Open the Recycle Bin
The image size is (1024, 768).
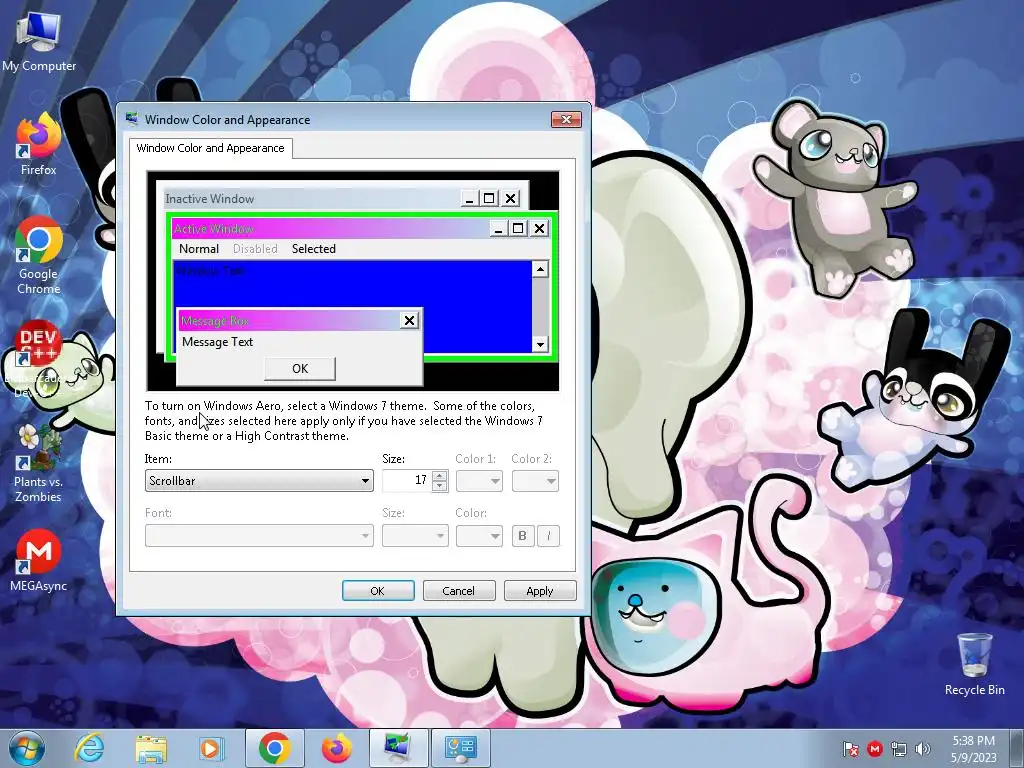pos(974,664)
